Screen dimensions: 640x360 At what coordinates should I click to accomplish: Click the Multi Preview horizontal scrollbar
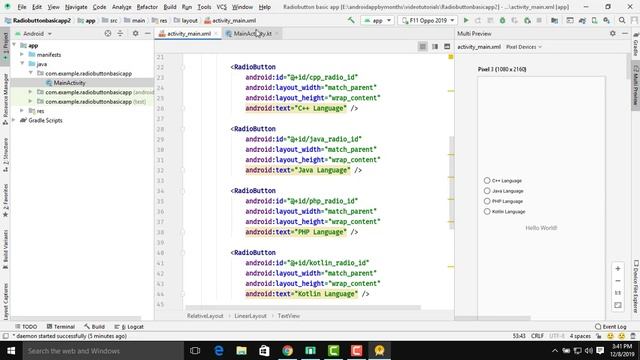click(x=493, y=318)
